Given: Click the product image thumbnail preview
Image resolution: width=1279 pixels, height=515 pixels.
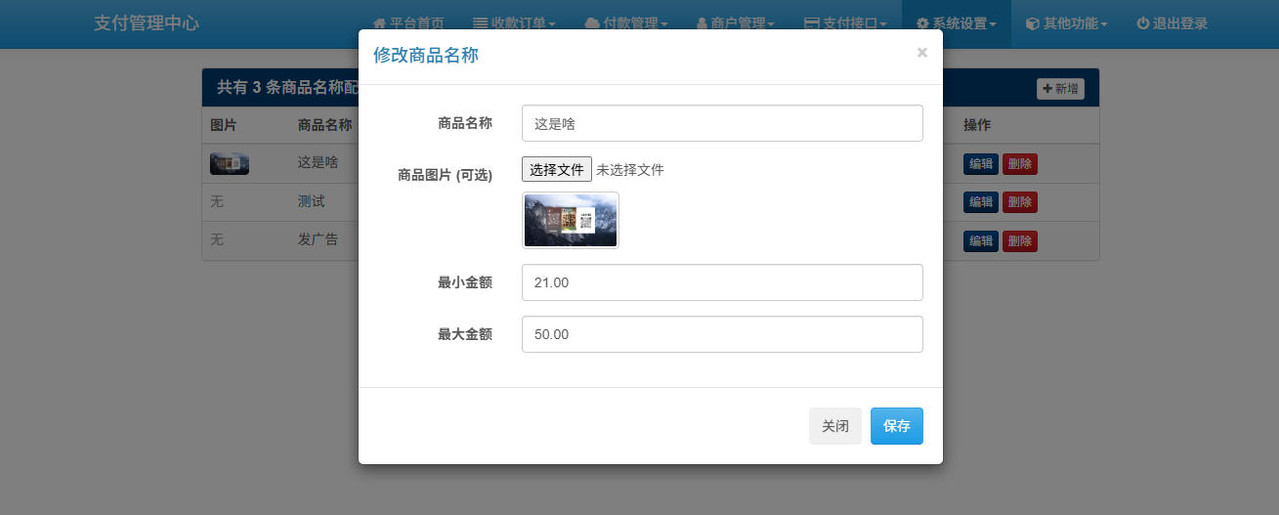Looking at the screenshot, I should [570, 220].
